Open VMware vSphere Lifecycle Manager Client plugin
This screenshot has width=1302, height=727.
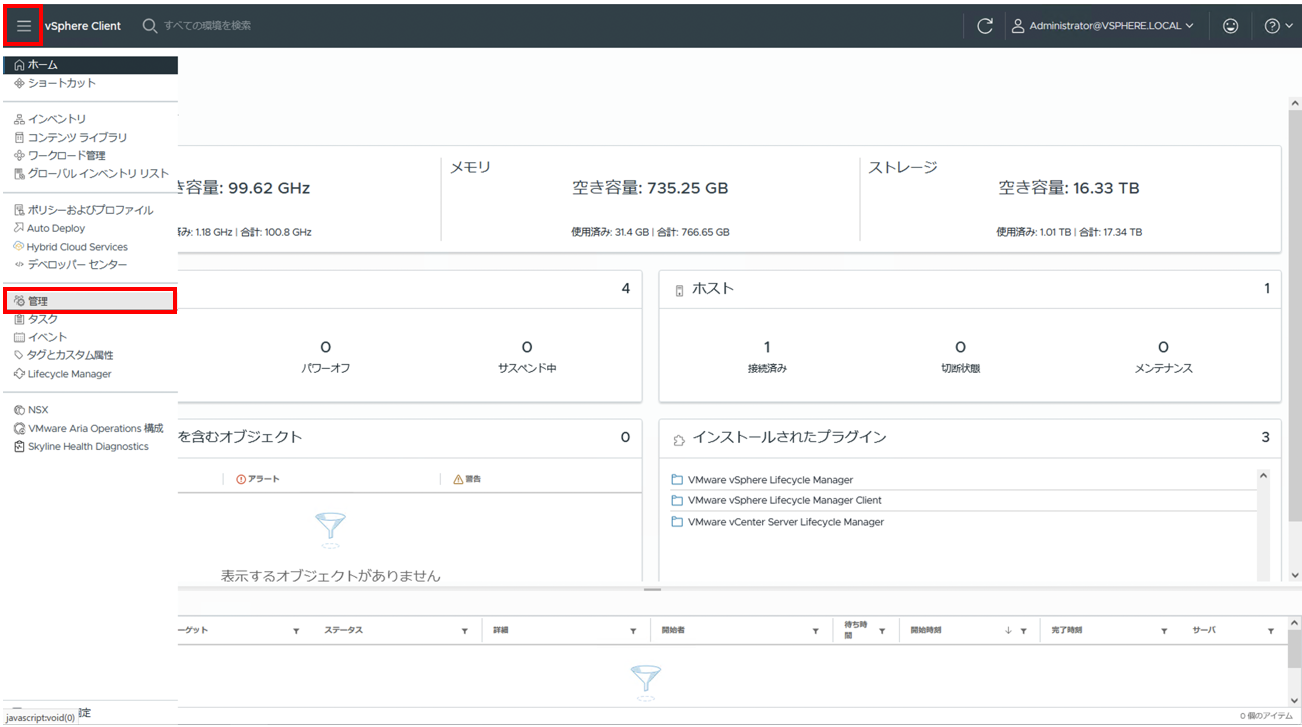785,500
